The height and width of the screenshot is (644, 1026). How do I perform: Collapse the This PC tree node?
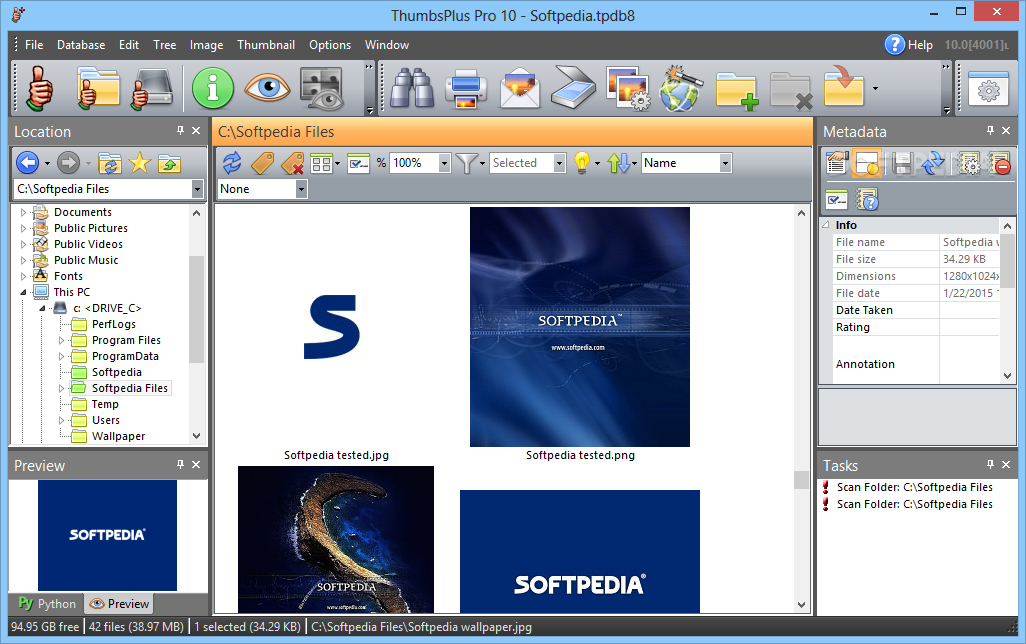click(24, 293)
